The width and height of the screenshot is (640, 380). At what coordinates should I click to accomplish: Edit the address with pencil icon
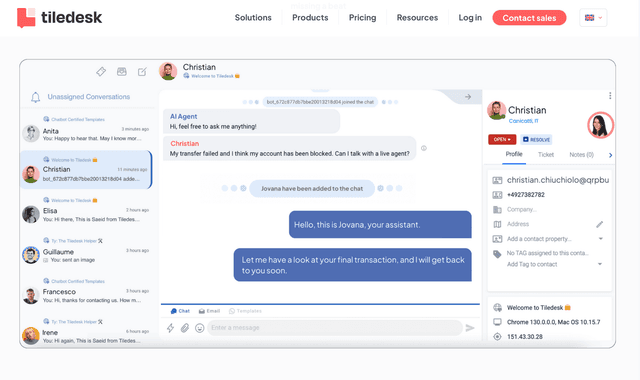click(600, 224)
